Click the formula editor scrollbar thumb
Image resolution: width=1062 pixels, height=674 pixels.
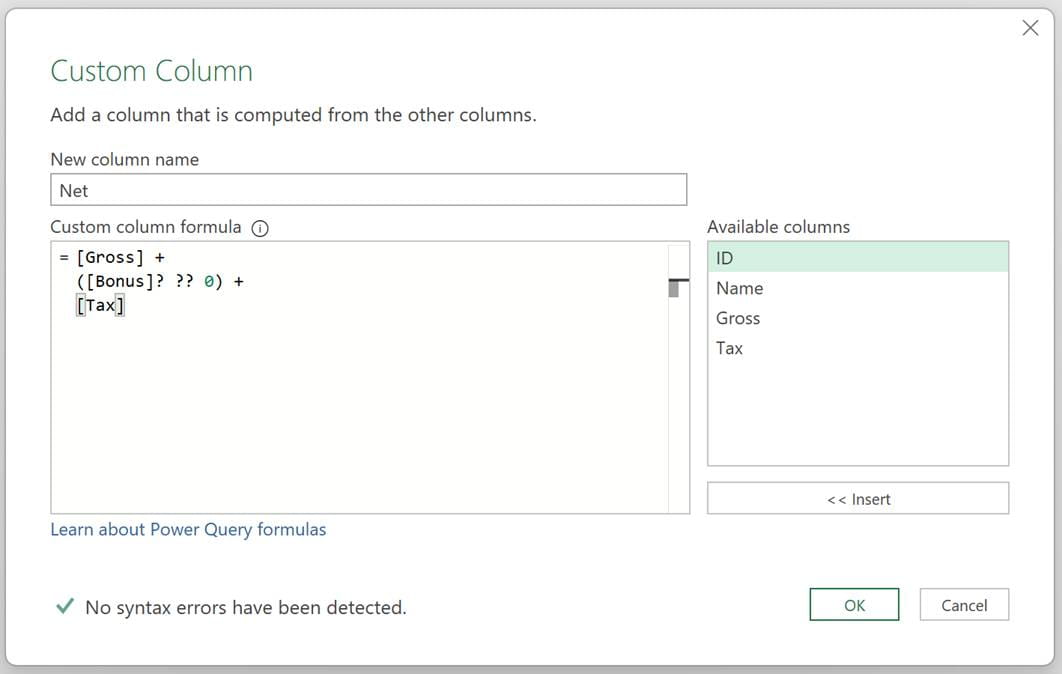674,288
